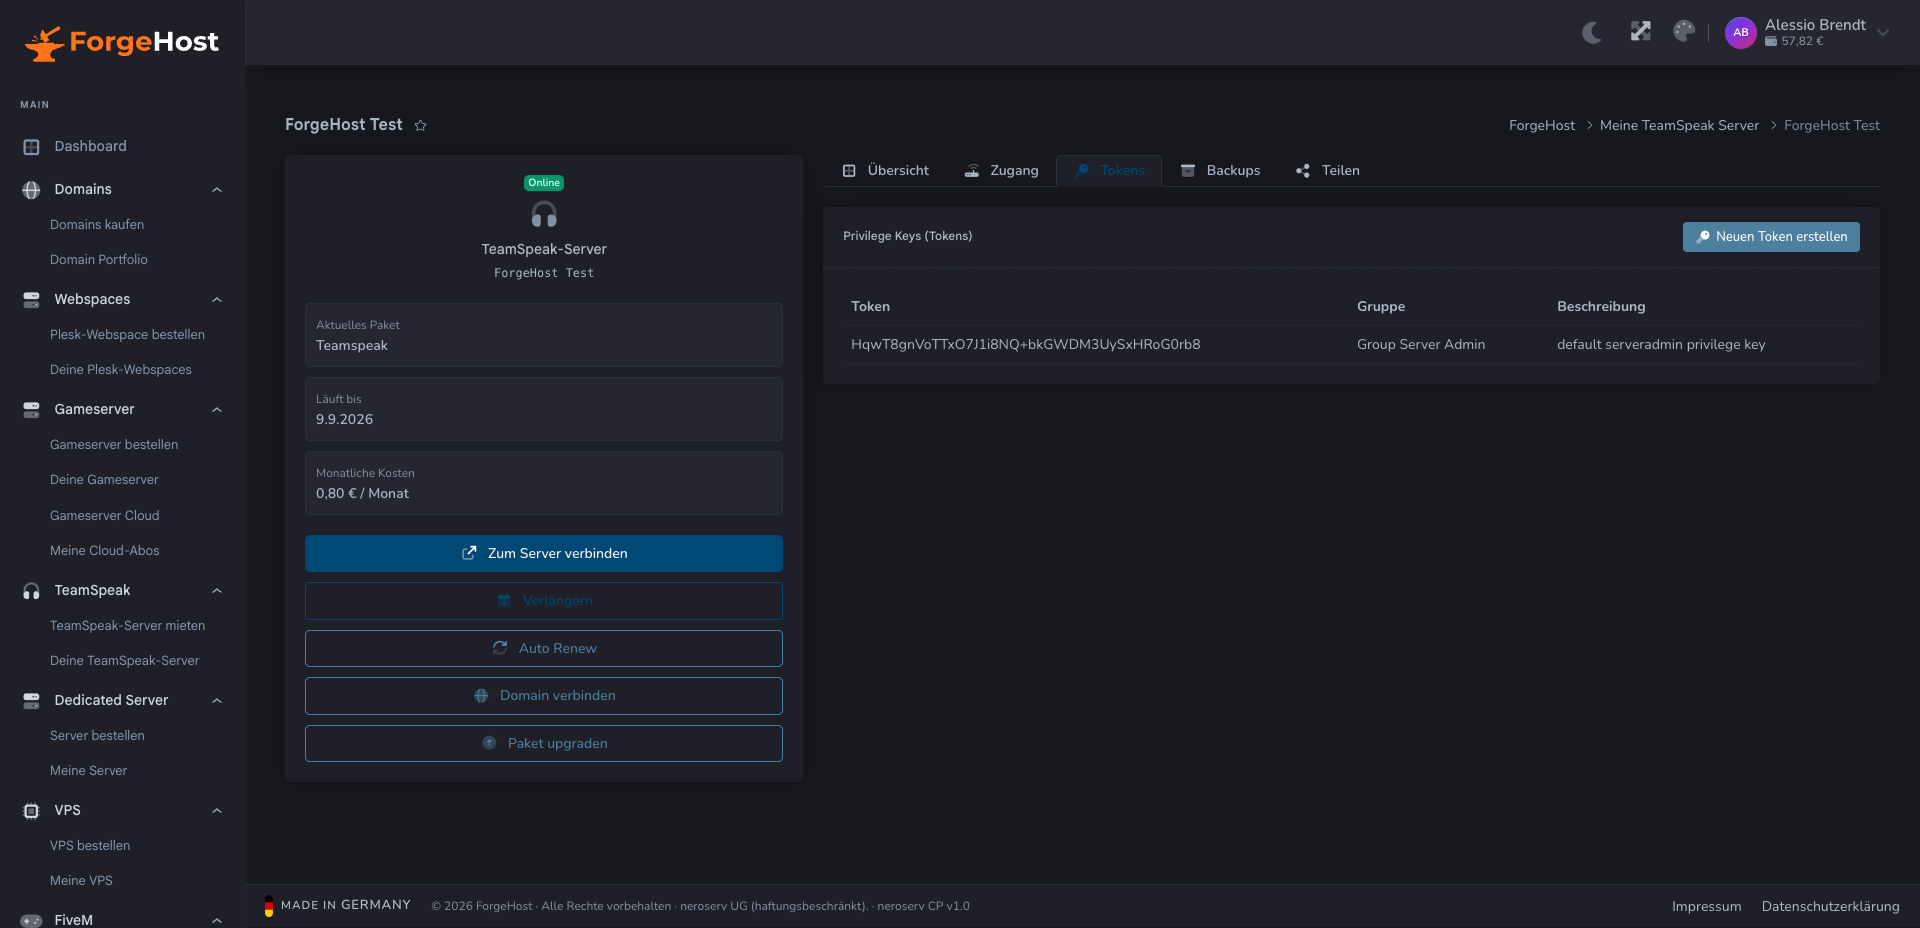This screenshot has height=928, width=1920.
Task: Click the FiveM gamepad icon
Action: [x=31, y=921]
